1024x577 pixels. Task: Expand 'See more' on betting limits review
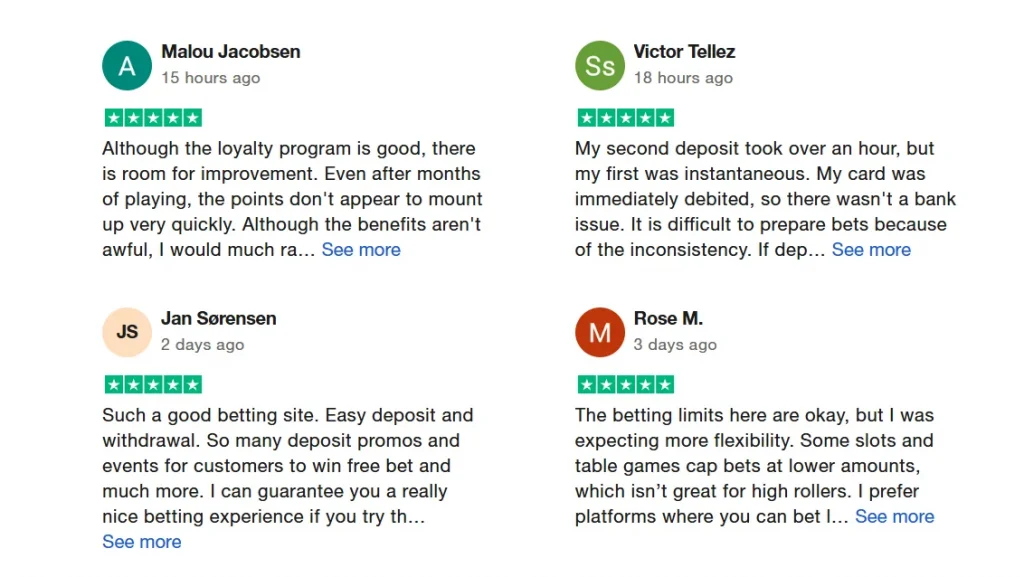(x=894, y=517)
